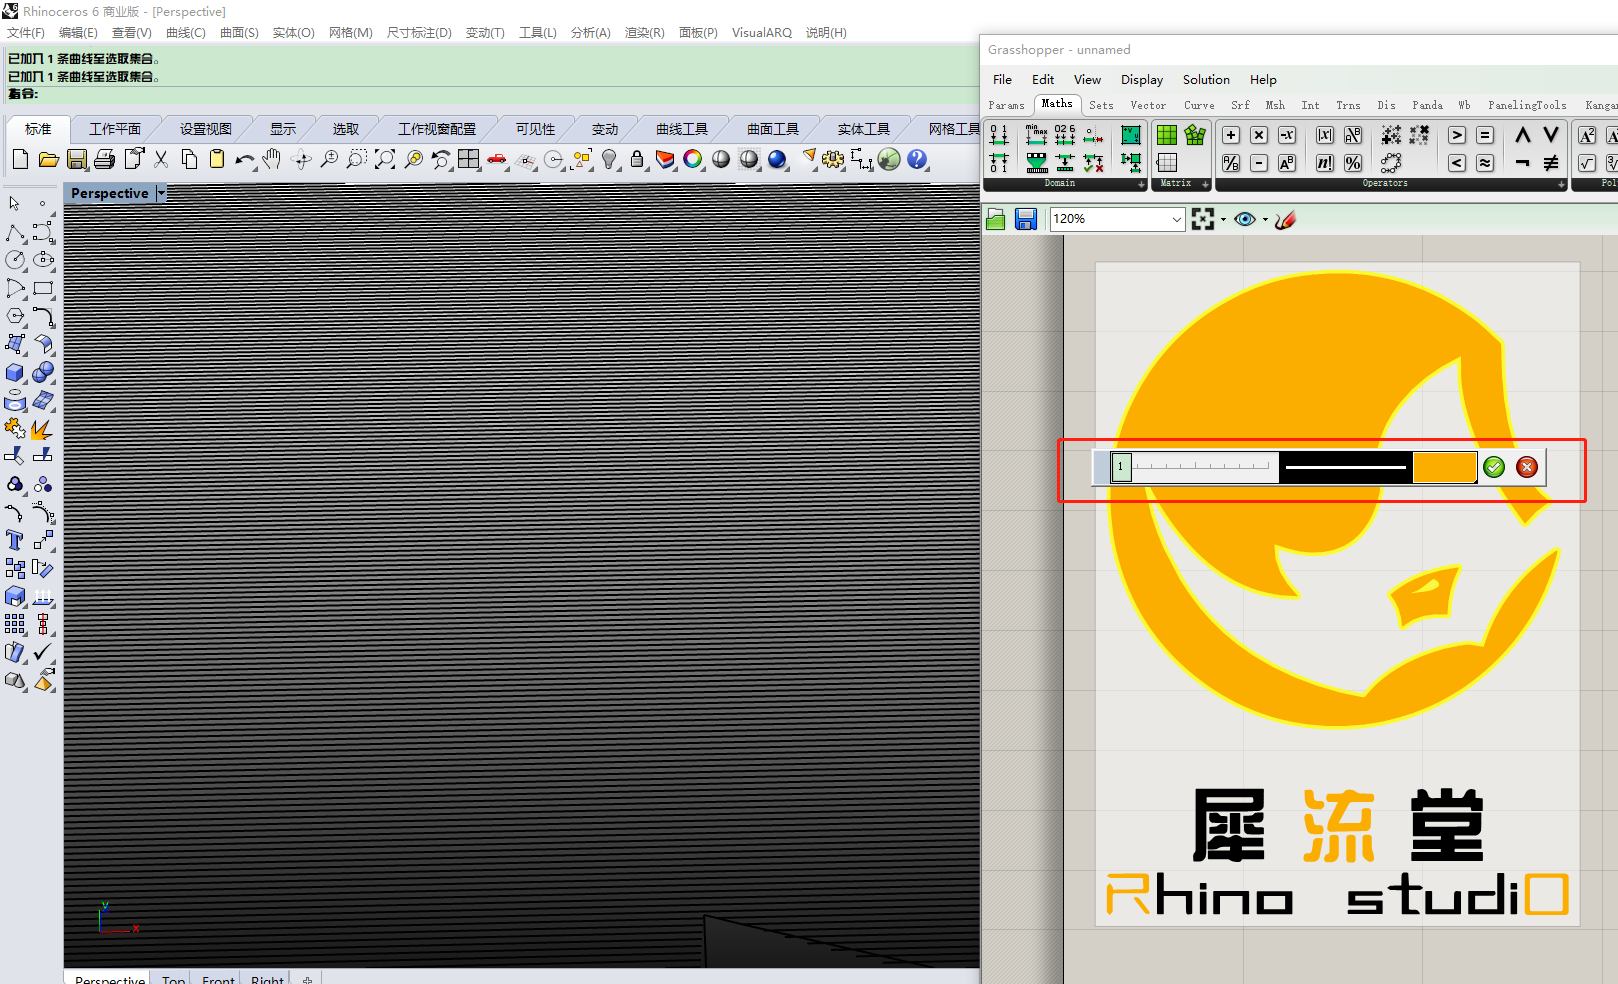Open Grasshopper Display menu
Viewport: 1618px width, 984px height.
(x=1142, y=80)
